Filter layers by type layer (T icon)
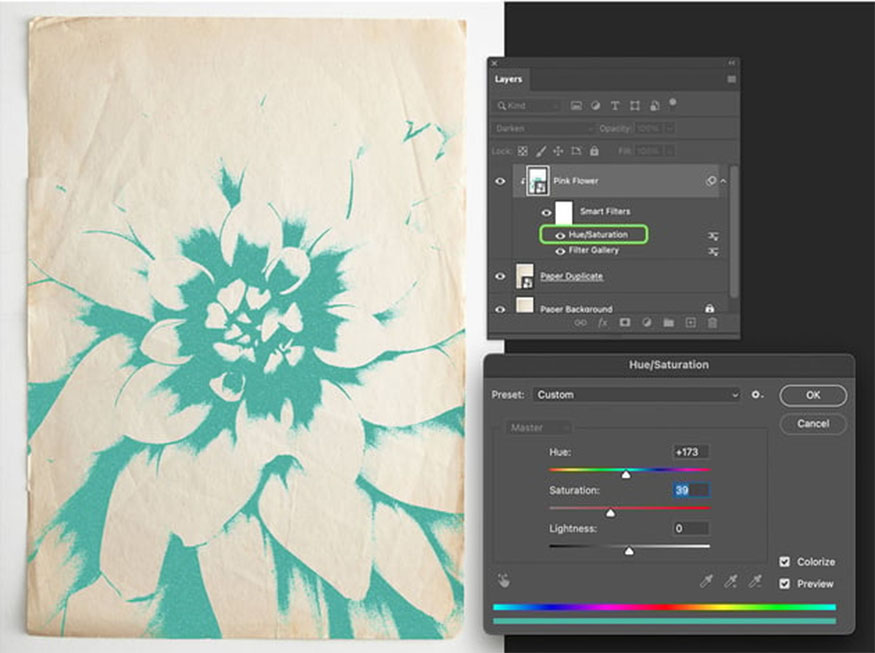875x653 pixels. pyautogui.click(x=615, y=105)
